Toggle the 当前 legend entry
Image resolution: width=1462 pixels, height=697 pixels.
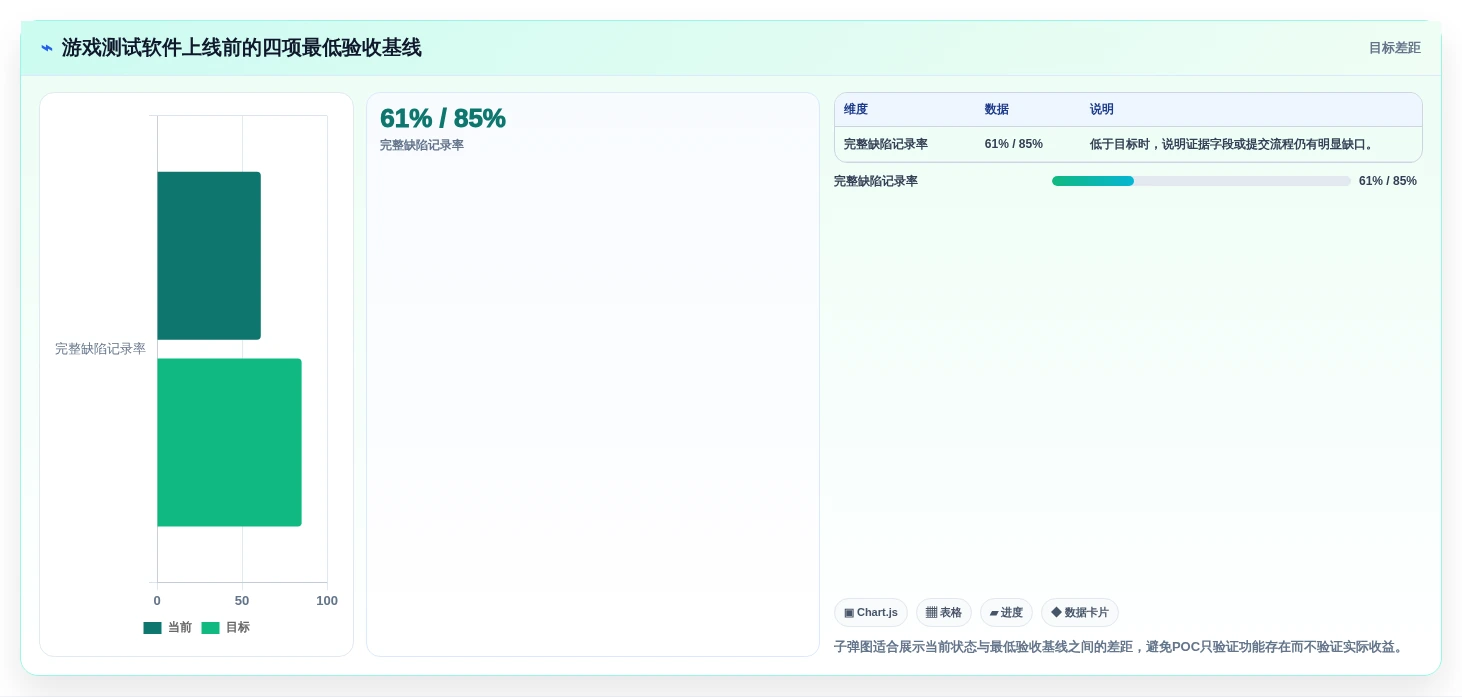click(167, 628)
